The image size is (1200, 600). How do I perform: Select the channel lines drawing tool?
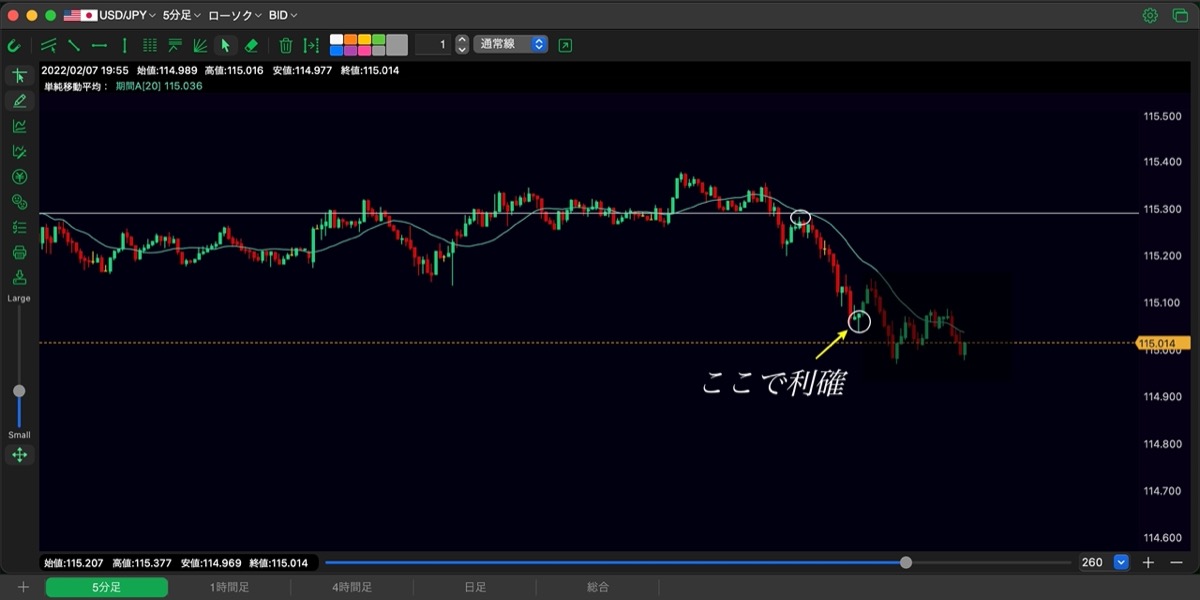coord(48,45)
